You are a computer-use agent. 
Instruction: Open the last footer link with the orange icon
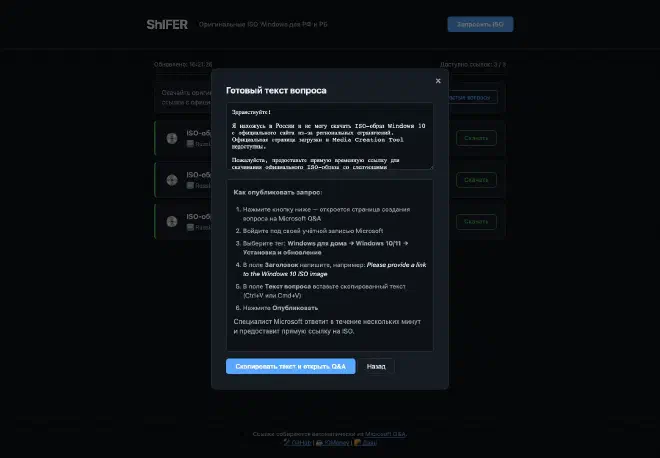point(365,442)
